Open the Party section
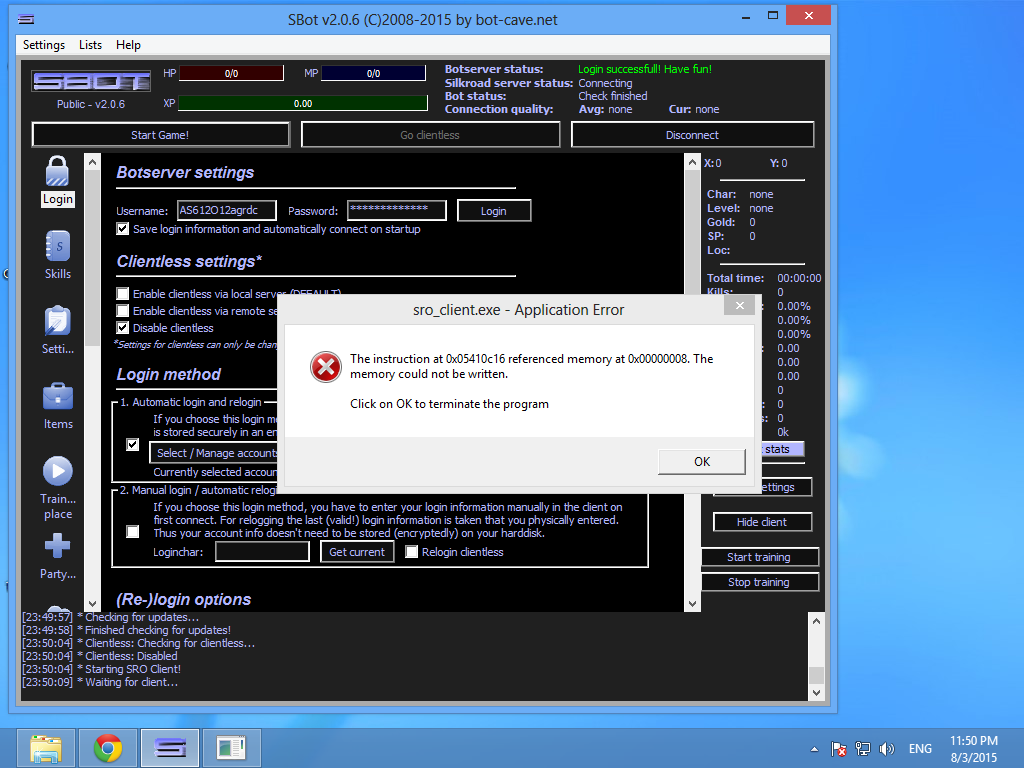The image size is (1024, 768). point(57,556)
